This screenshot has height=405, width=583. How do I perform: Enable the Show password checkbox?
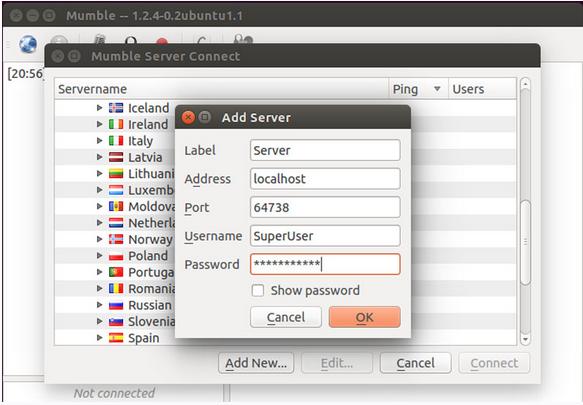pos(258,290)
